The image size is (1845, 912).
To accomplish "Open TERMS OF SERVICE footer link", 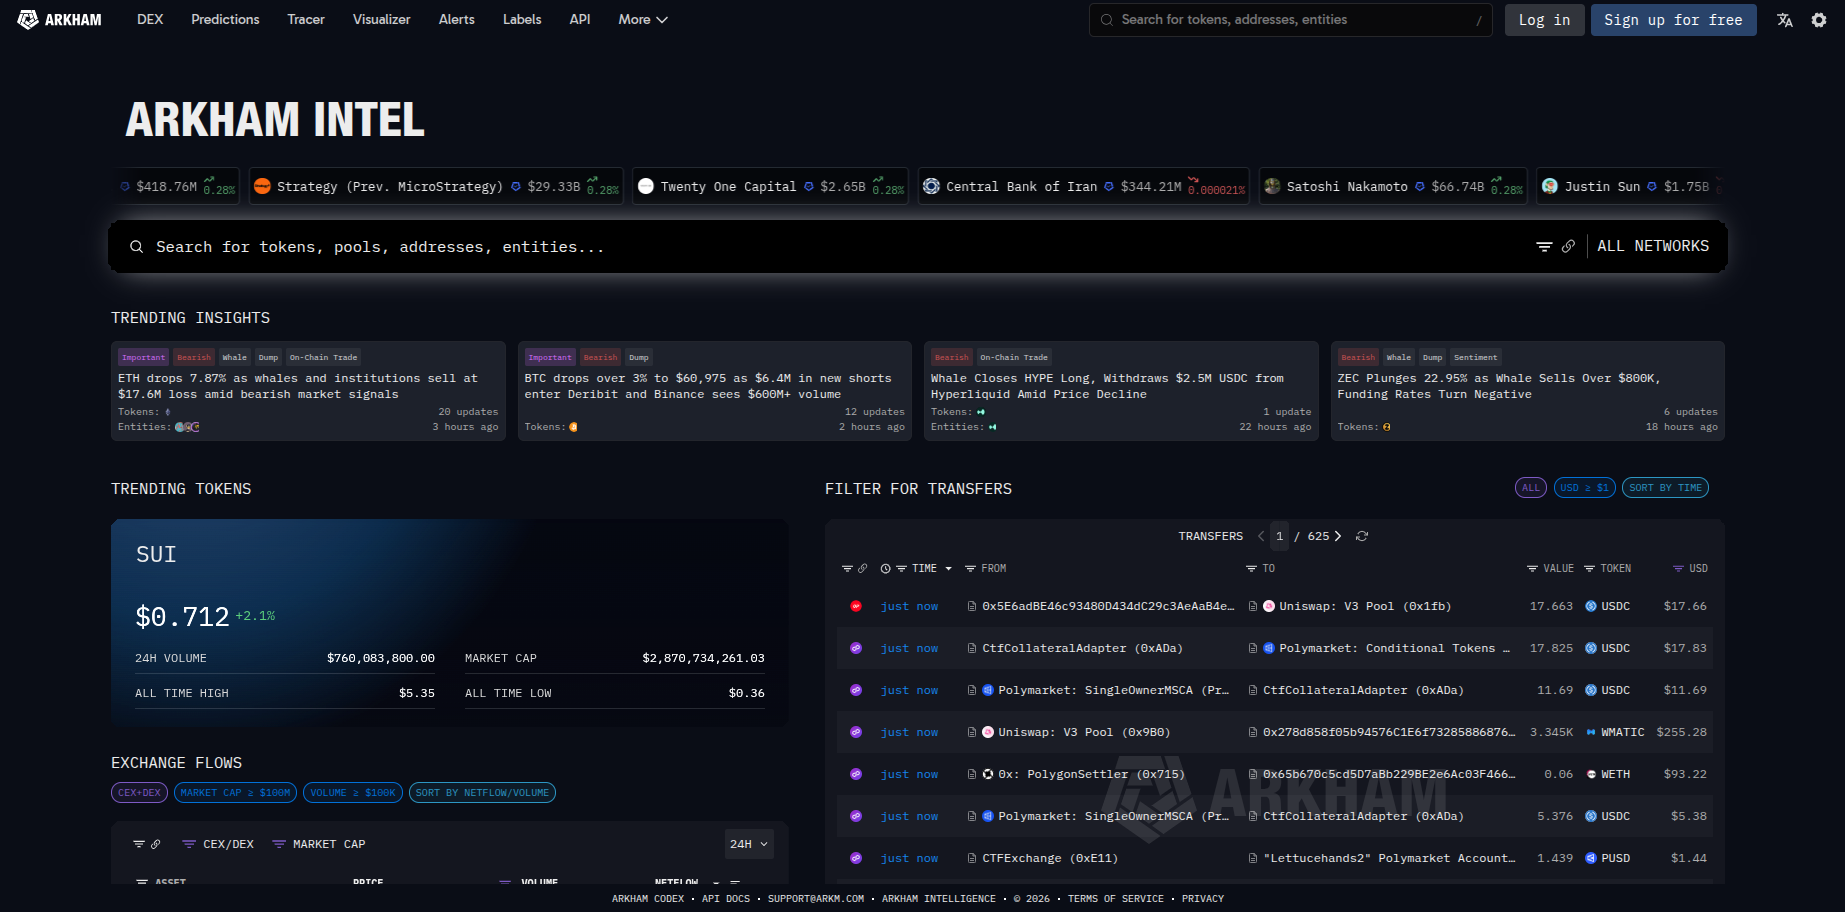I will 1116,899.
